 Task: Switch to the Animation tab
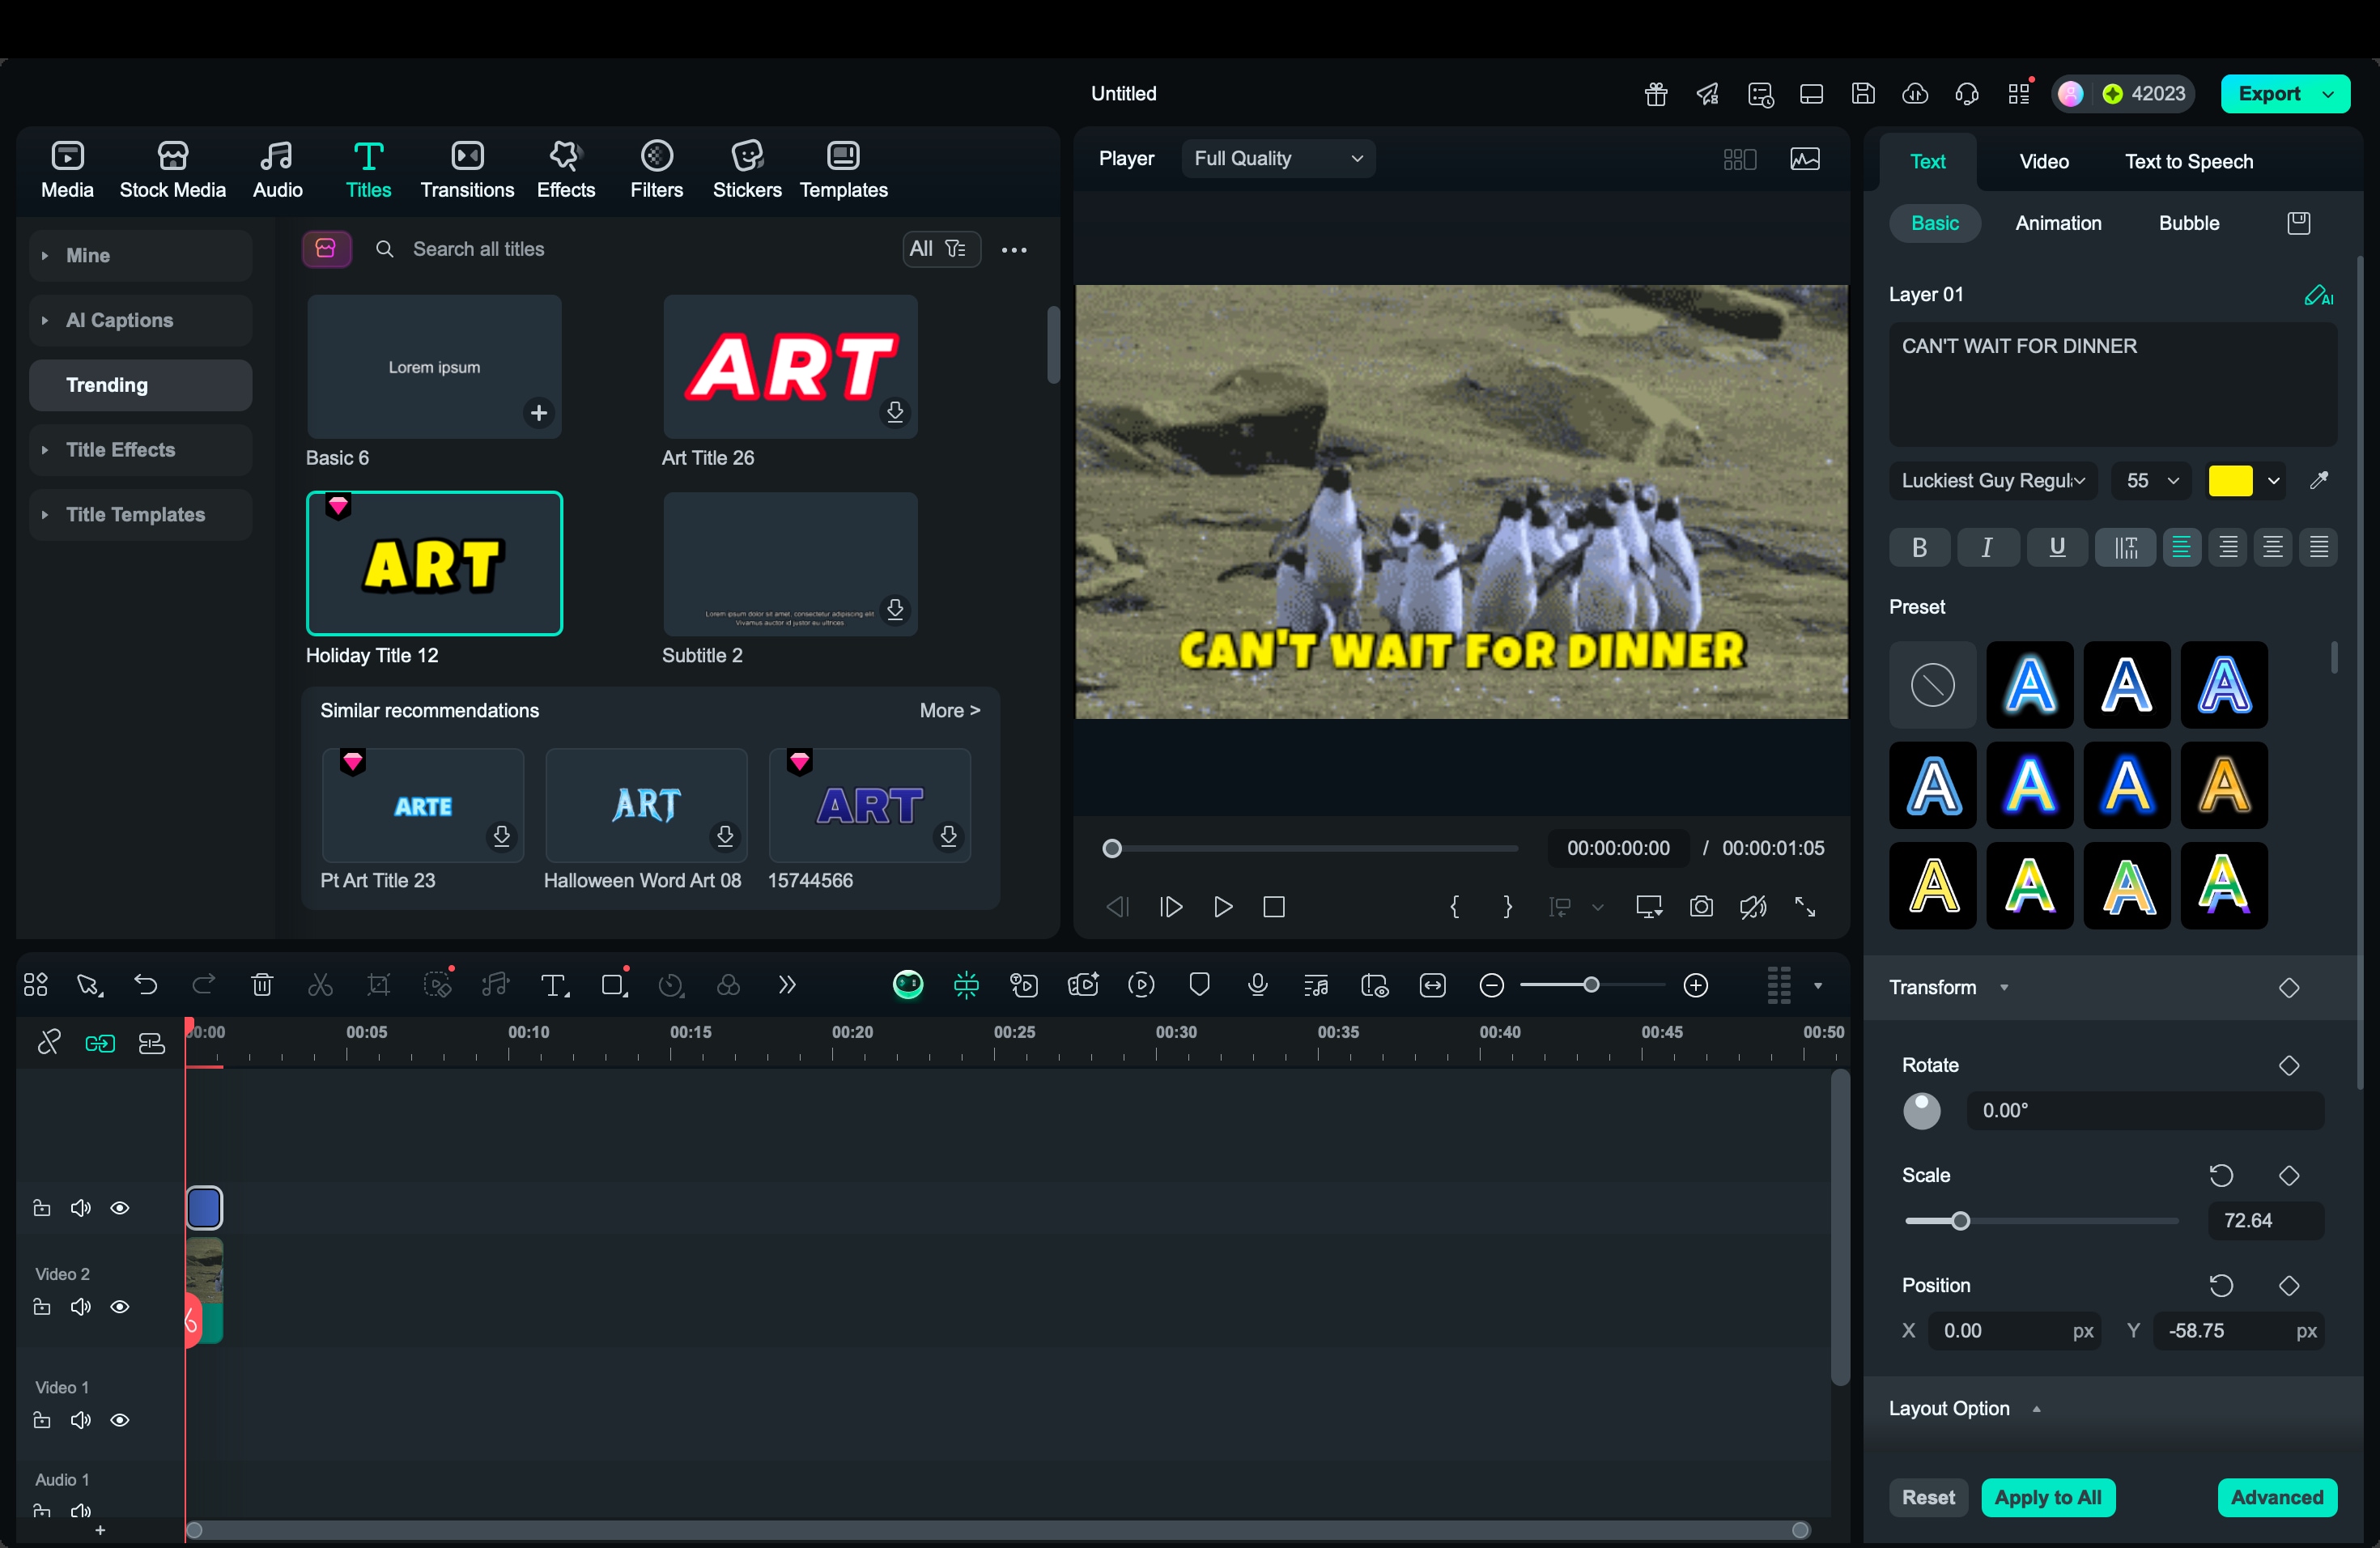pos(2057,223)
